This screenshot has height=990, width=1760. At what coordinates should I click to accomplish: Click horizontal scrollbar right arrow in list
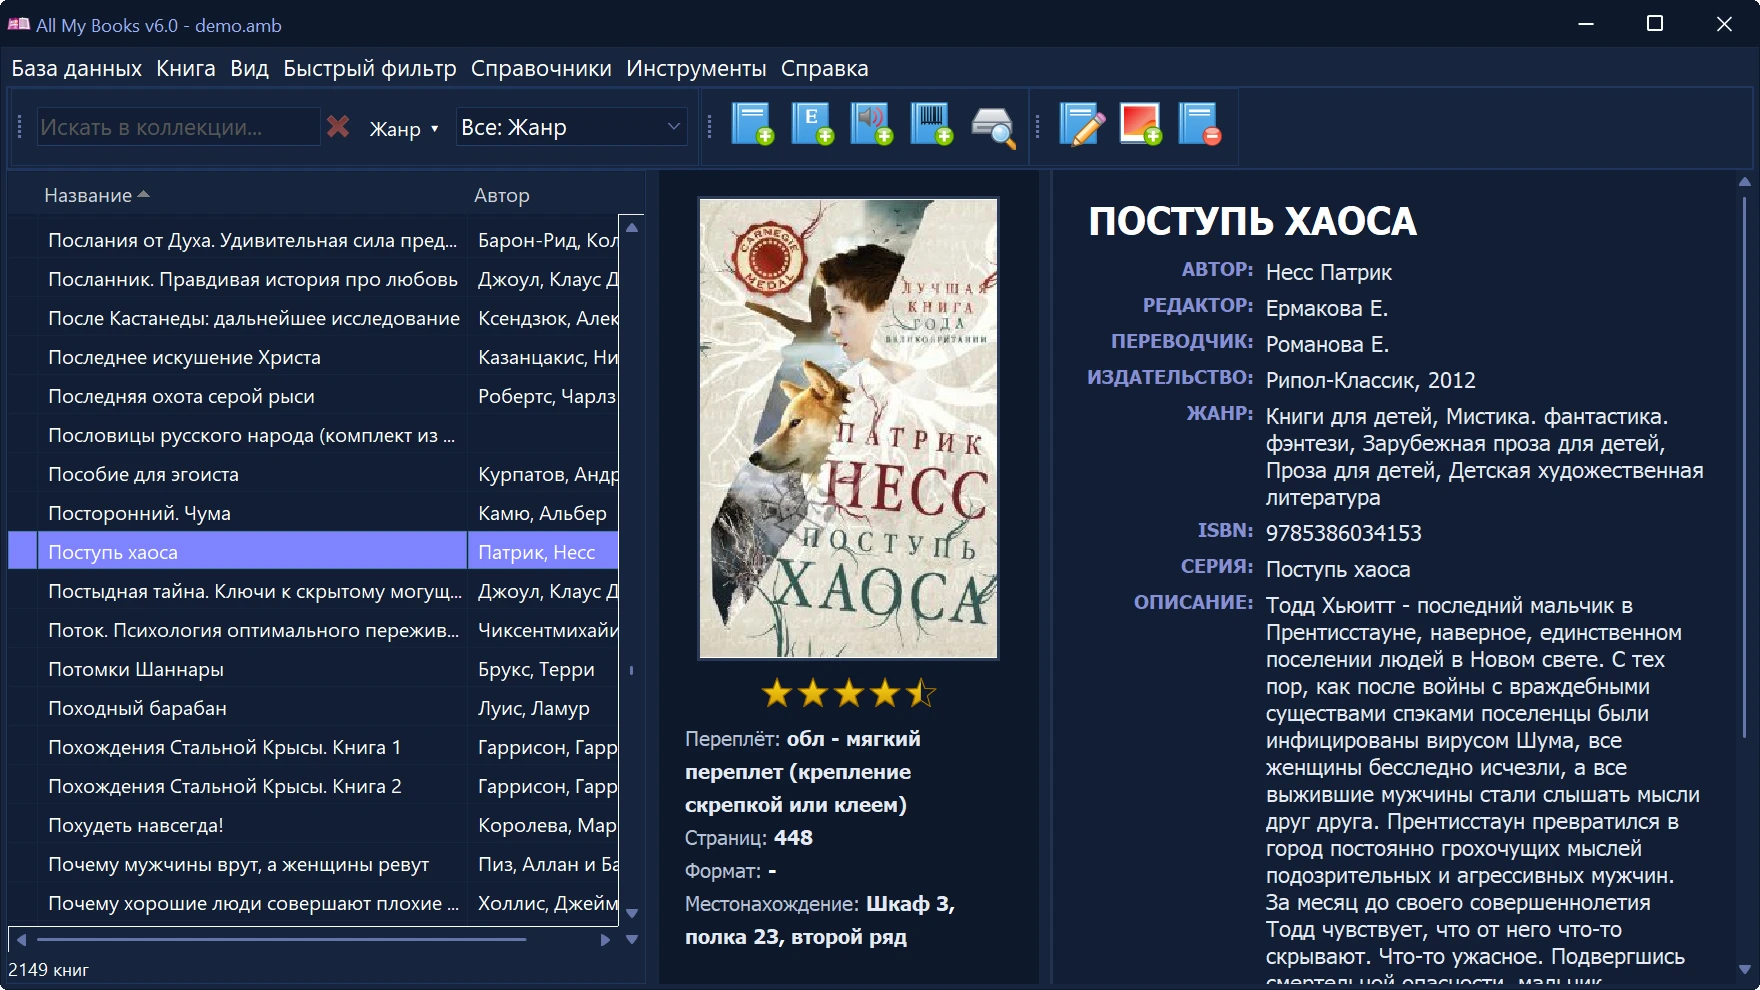click(604, 939)
